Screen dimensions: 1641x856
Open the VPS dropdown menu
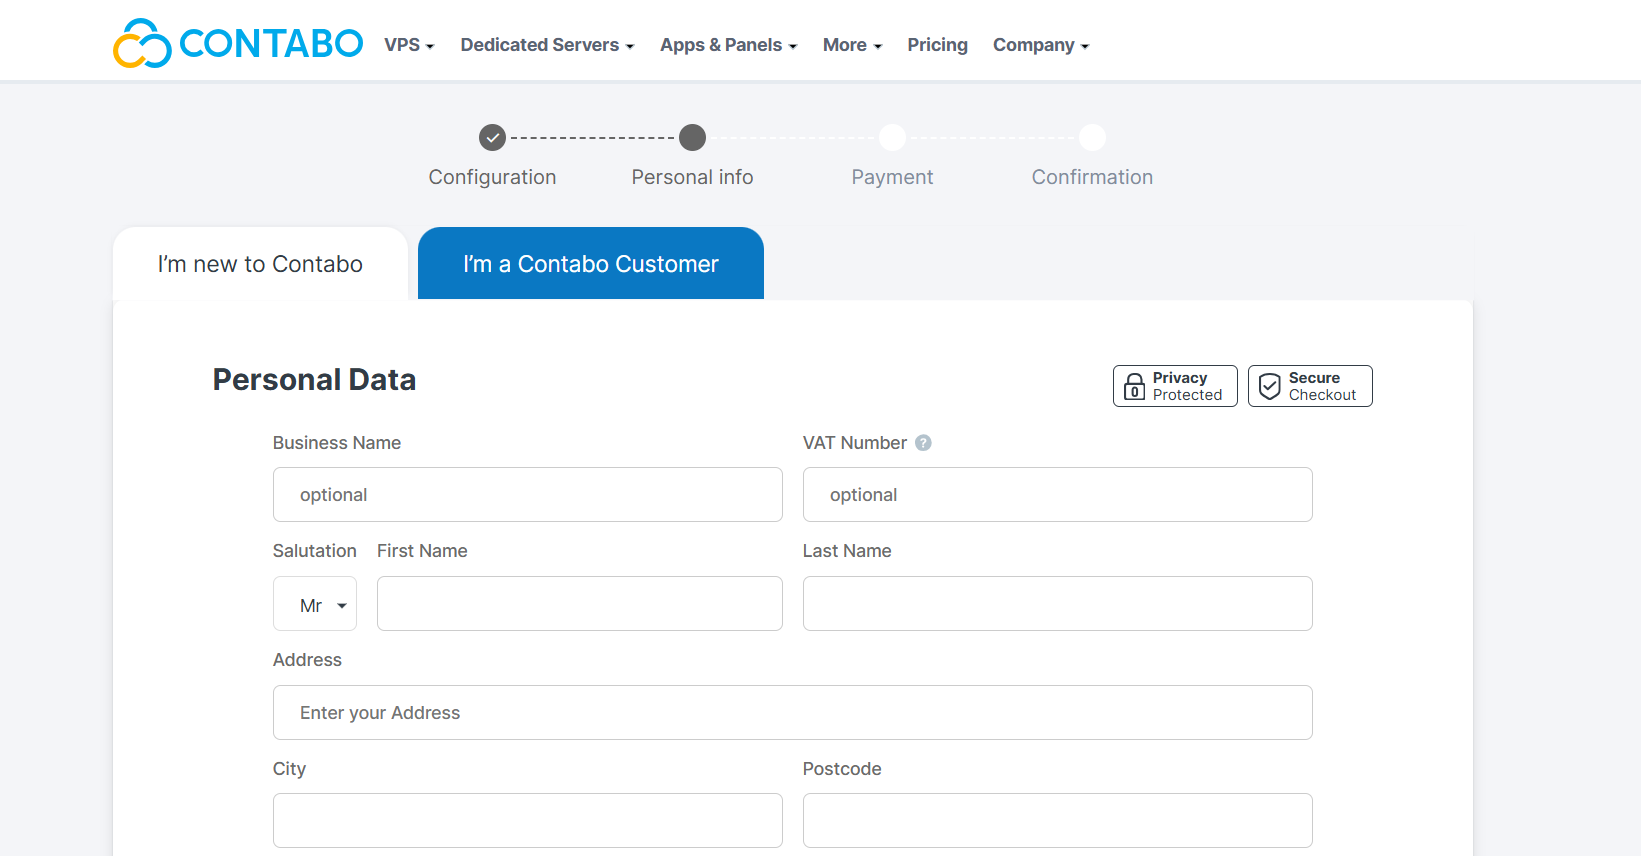[x=409, y=45]
